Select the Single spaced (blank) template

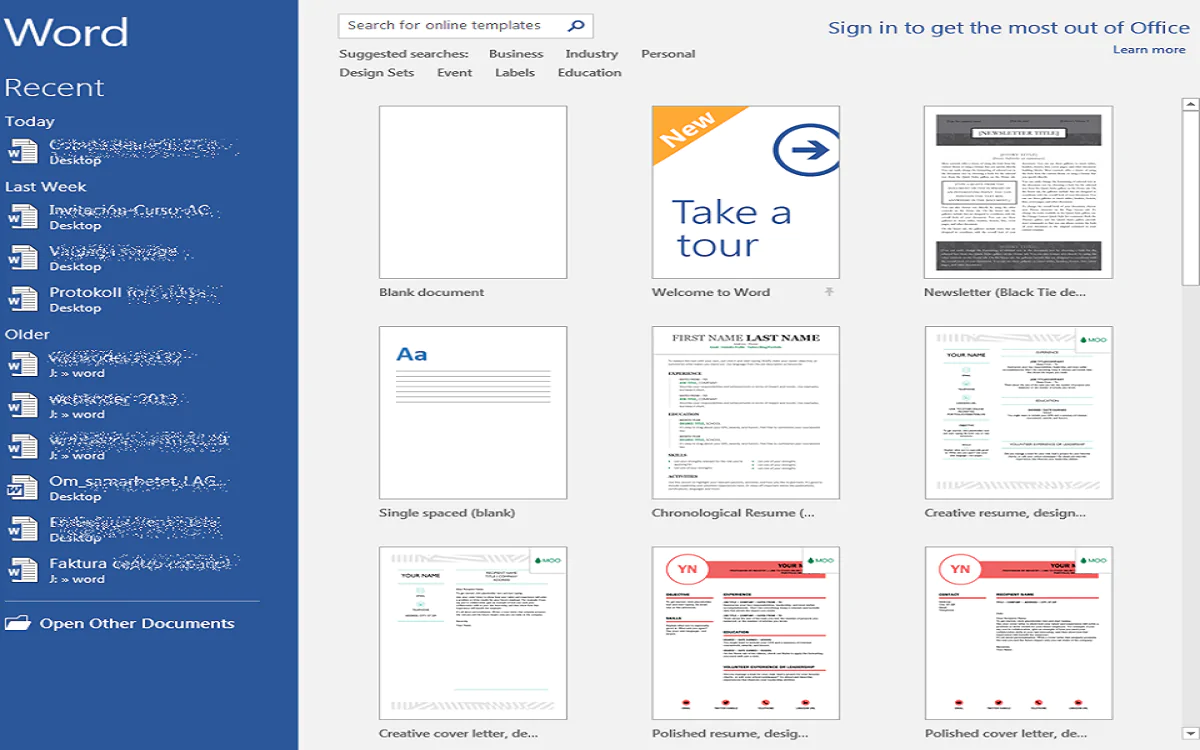pos(473,412)
